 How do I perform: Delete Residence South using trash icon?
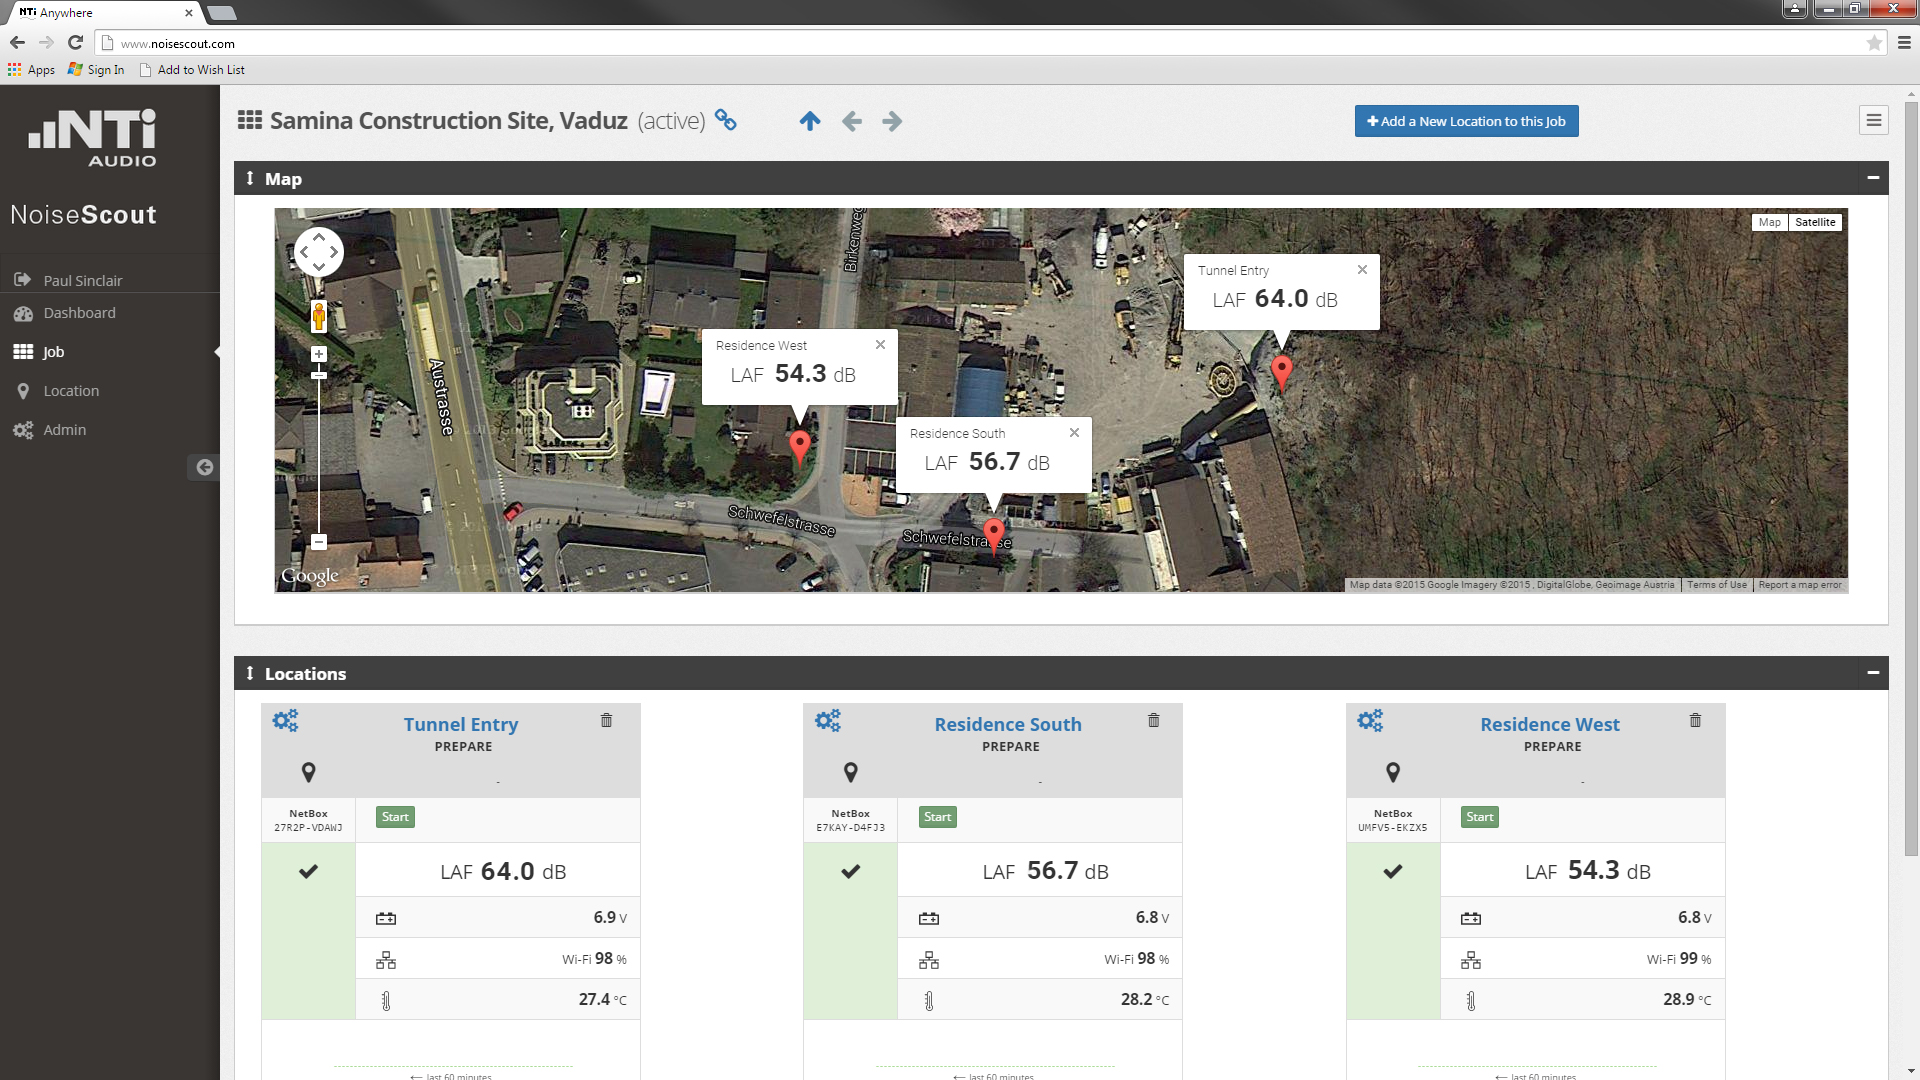pos(1153,721)
